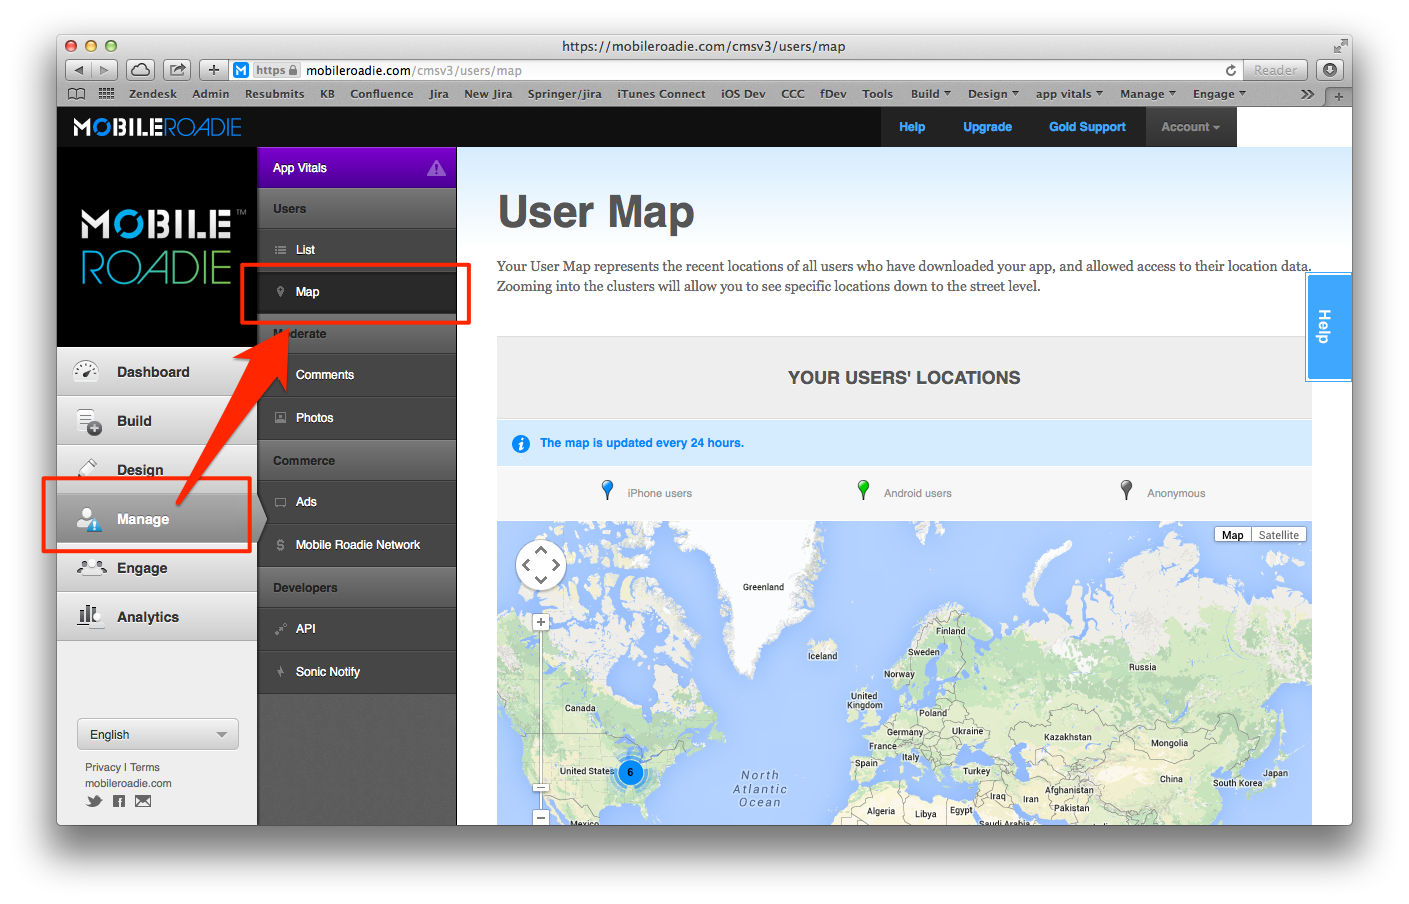The width and height of the screenshot is (1409, 904).
Task: Click the email envelope icon in footer
Action: tap(143, 801)
